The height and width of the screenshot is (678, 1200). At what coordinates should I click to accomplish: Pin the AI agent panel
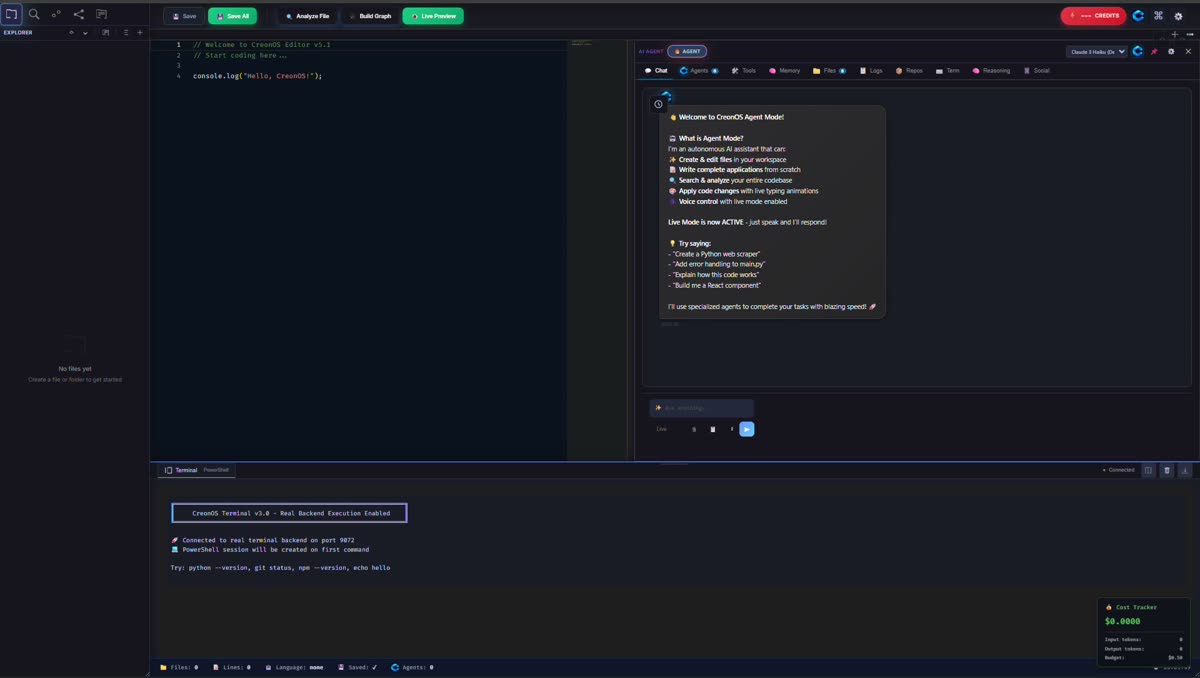1154,51
